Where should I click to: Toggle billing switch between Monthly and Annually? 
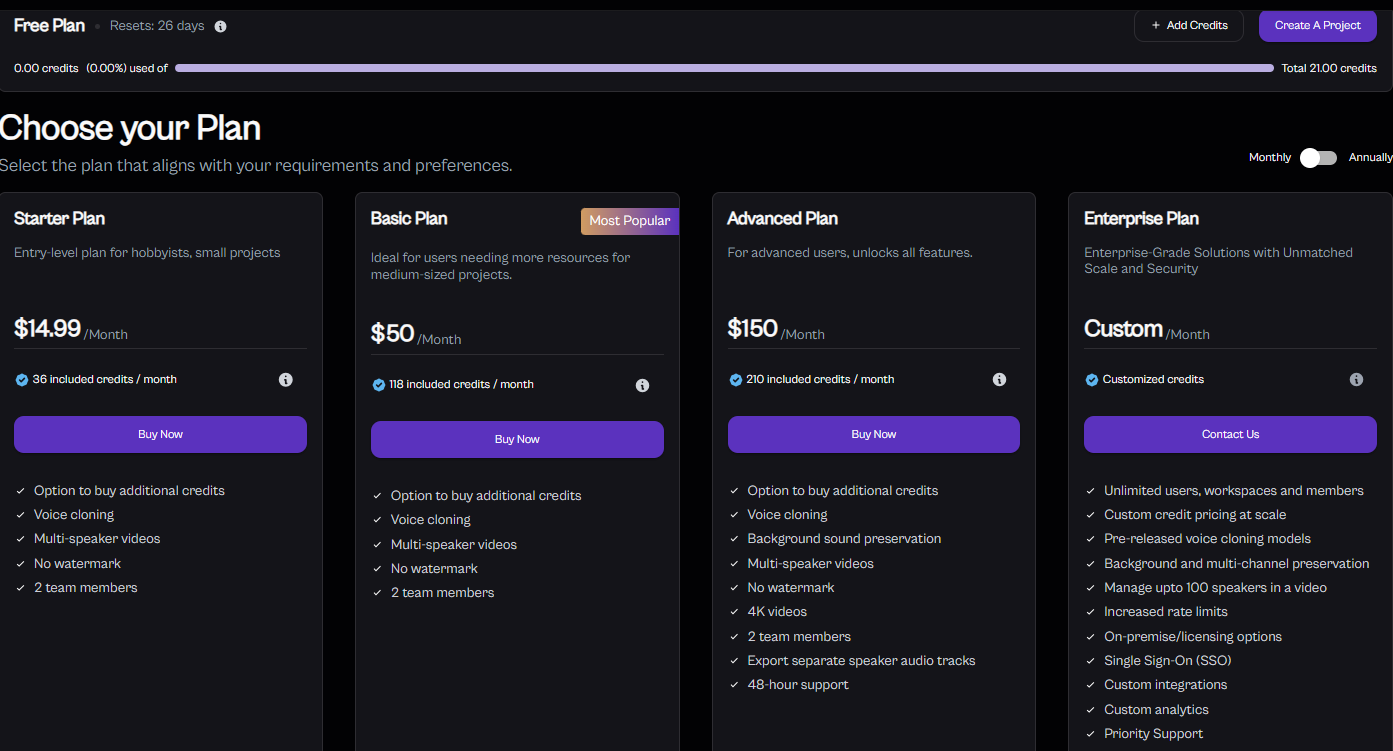[1318, 158]
